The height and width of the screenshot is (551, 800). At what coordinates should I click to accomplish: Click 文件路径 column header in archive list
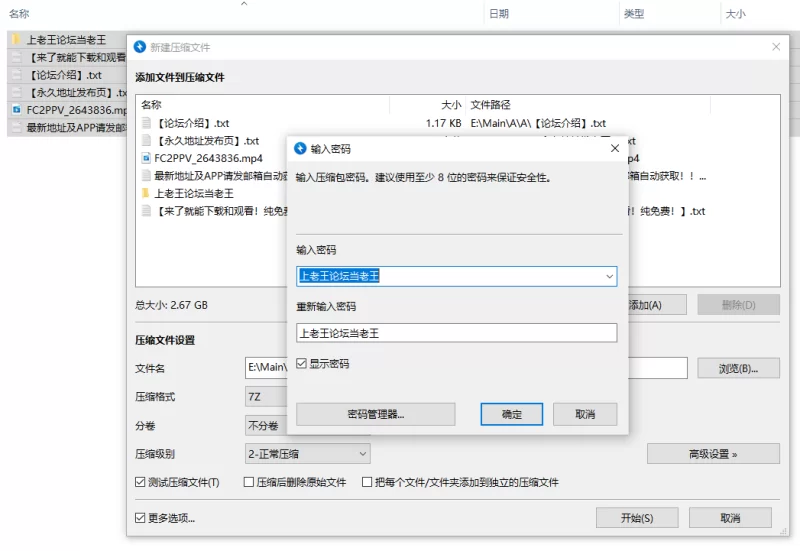pos(490,105)
